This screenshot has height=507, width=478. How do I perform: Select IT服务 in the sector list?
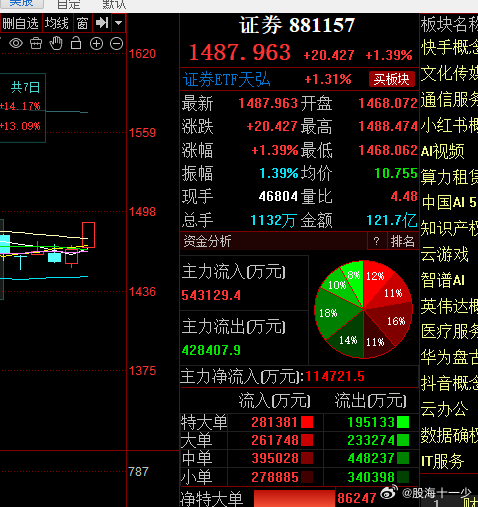click(x=442, y=461)
